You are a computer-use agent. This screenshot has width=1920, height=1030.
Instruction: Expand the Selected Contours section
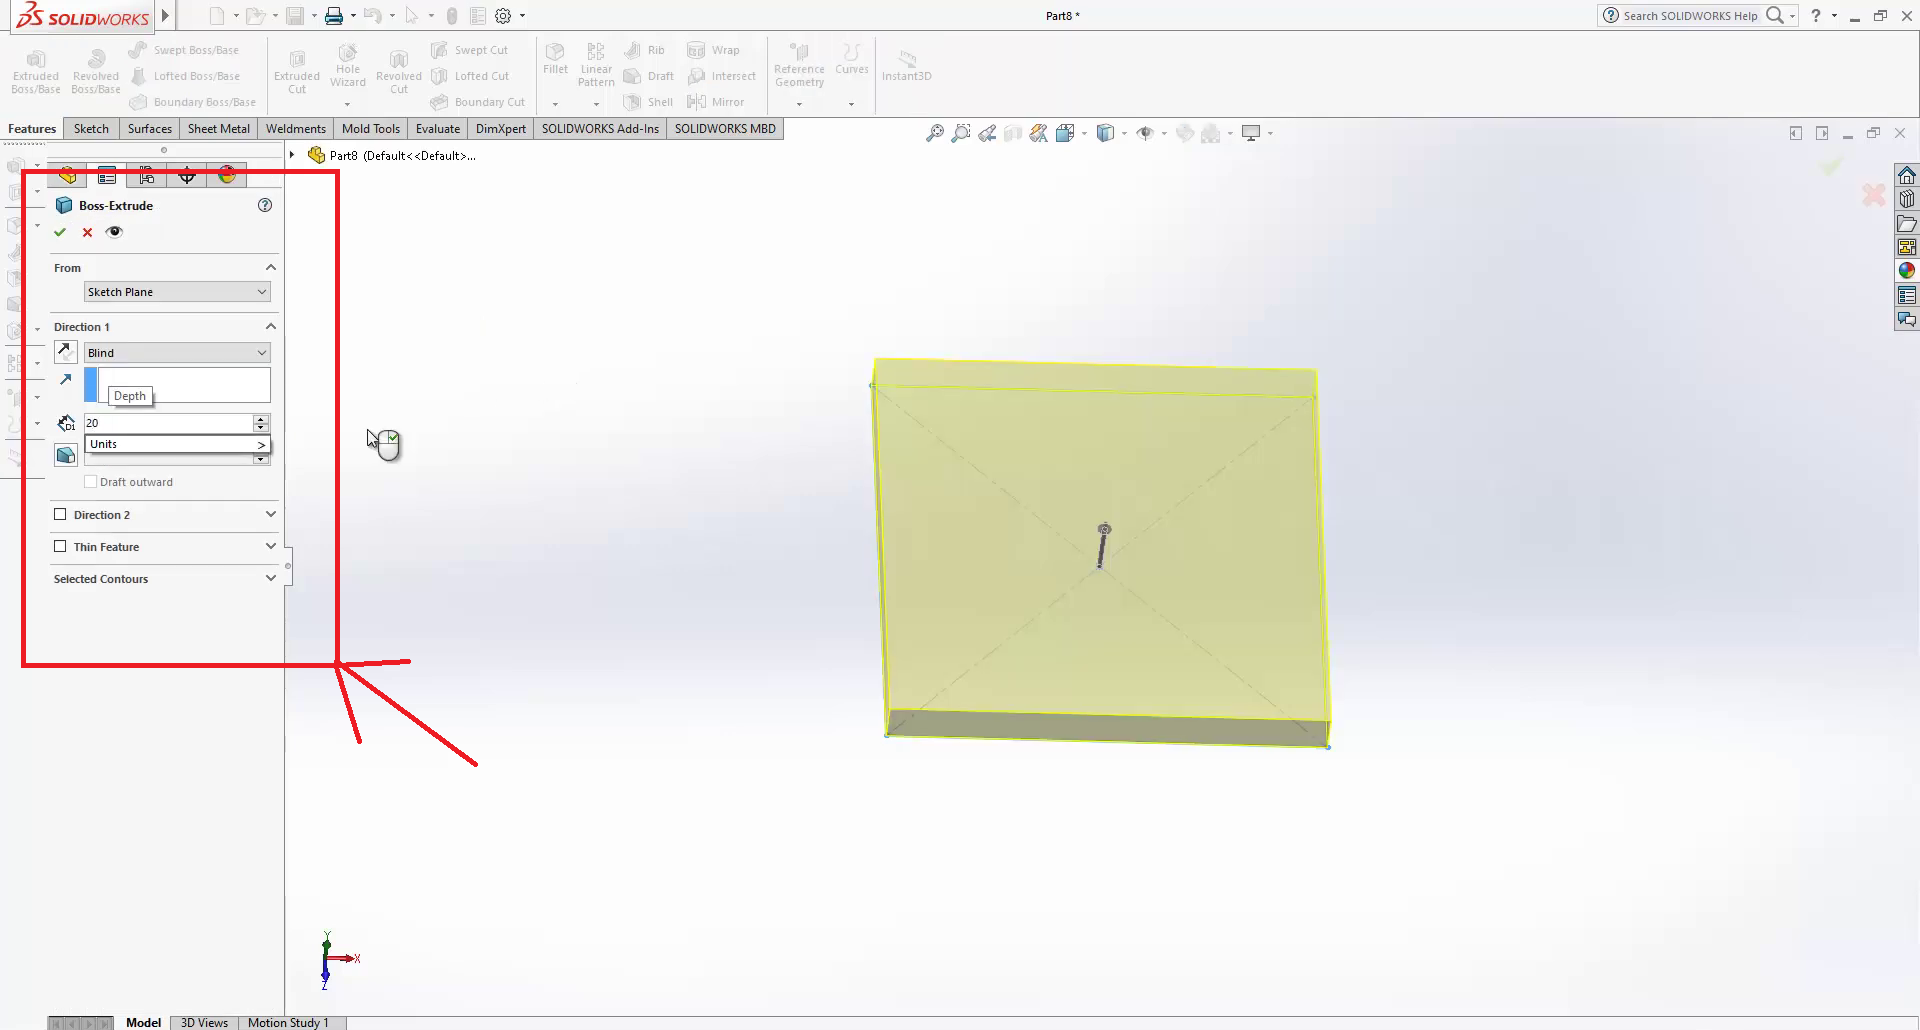point(270,579)
